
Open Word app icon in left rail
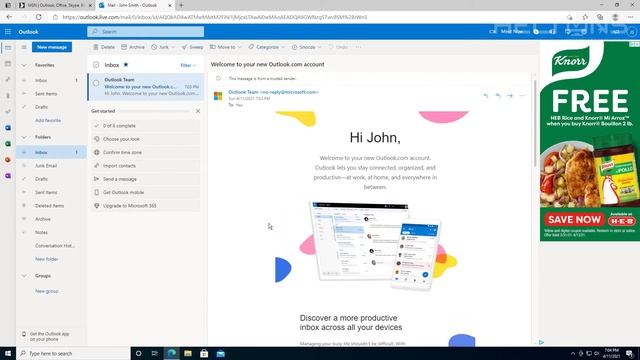[8, 128]
